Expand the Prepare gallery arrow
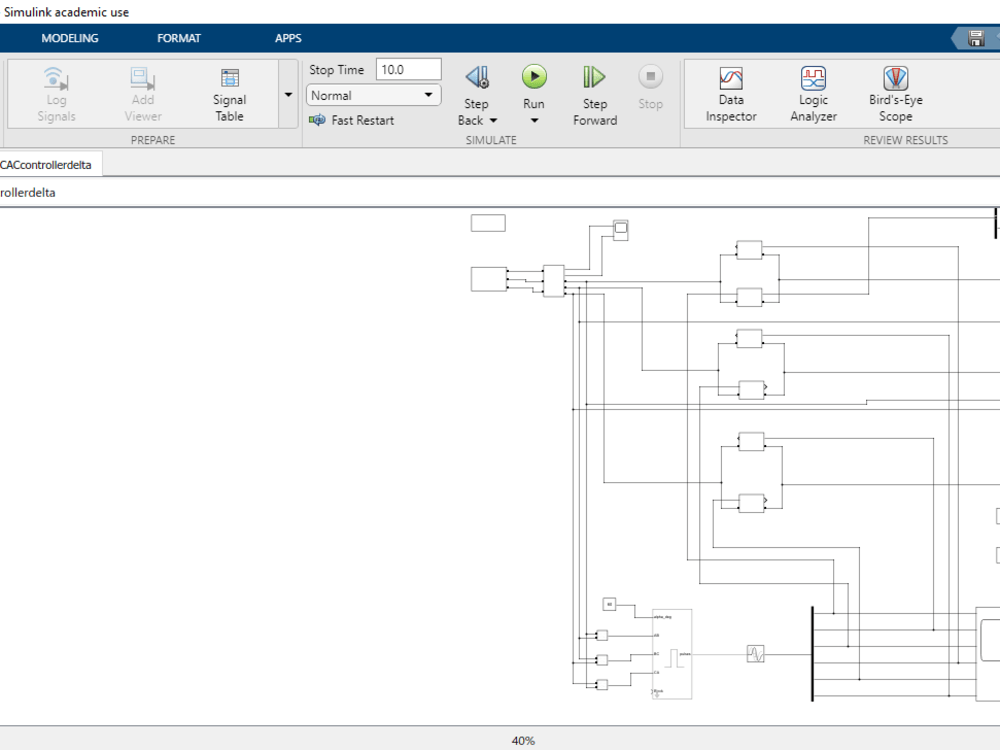This screenshot has height=750, width=1000. coord(288,94)
